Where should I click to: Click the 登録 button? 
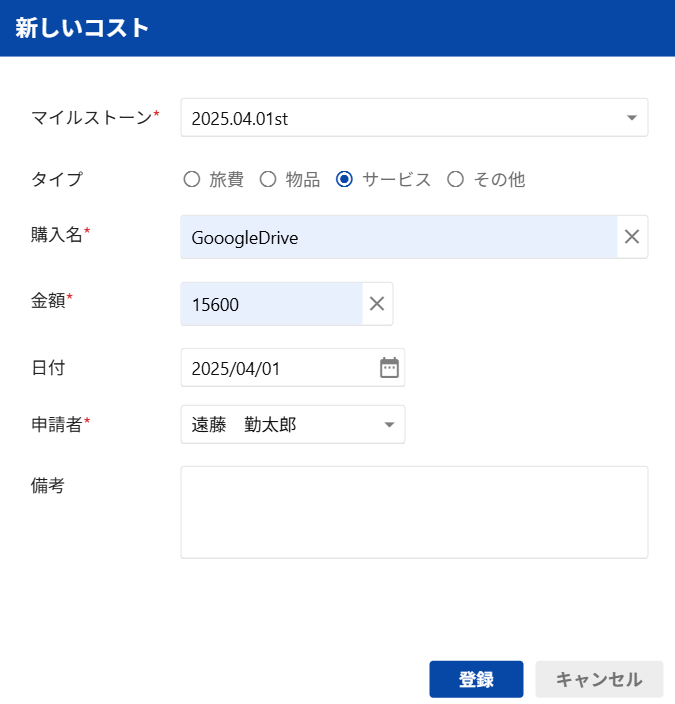(x=476, y=679)
